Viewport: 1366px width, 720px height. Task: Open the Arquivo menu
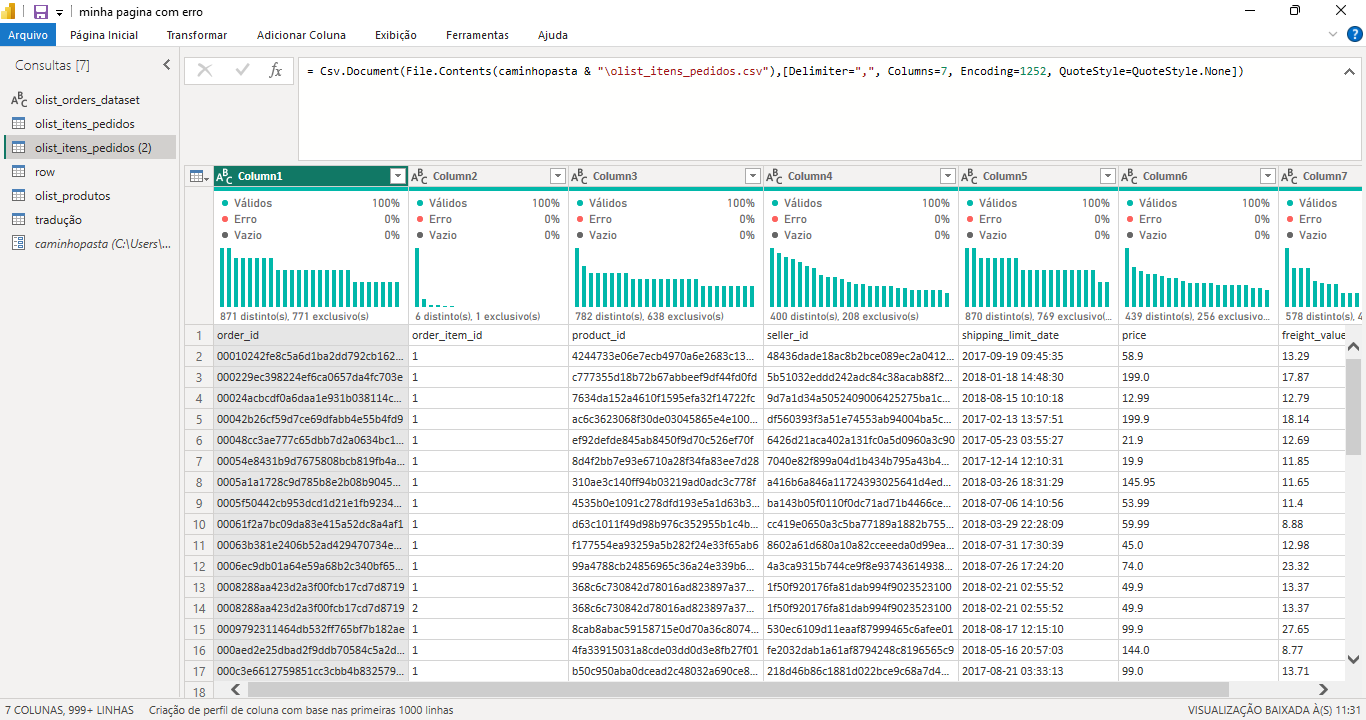pos(28,35)
